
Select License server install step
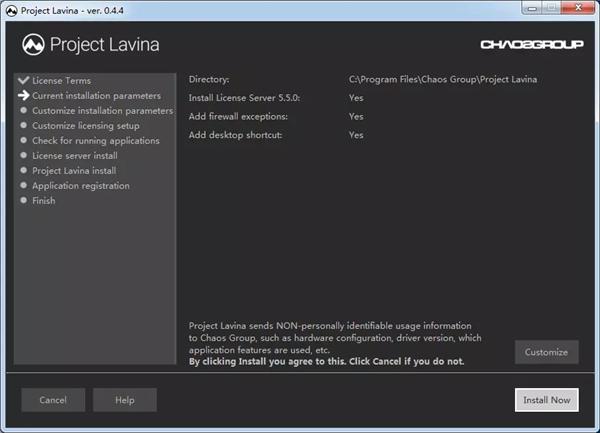click(x=75, y=156)
